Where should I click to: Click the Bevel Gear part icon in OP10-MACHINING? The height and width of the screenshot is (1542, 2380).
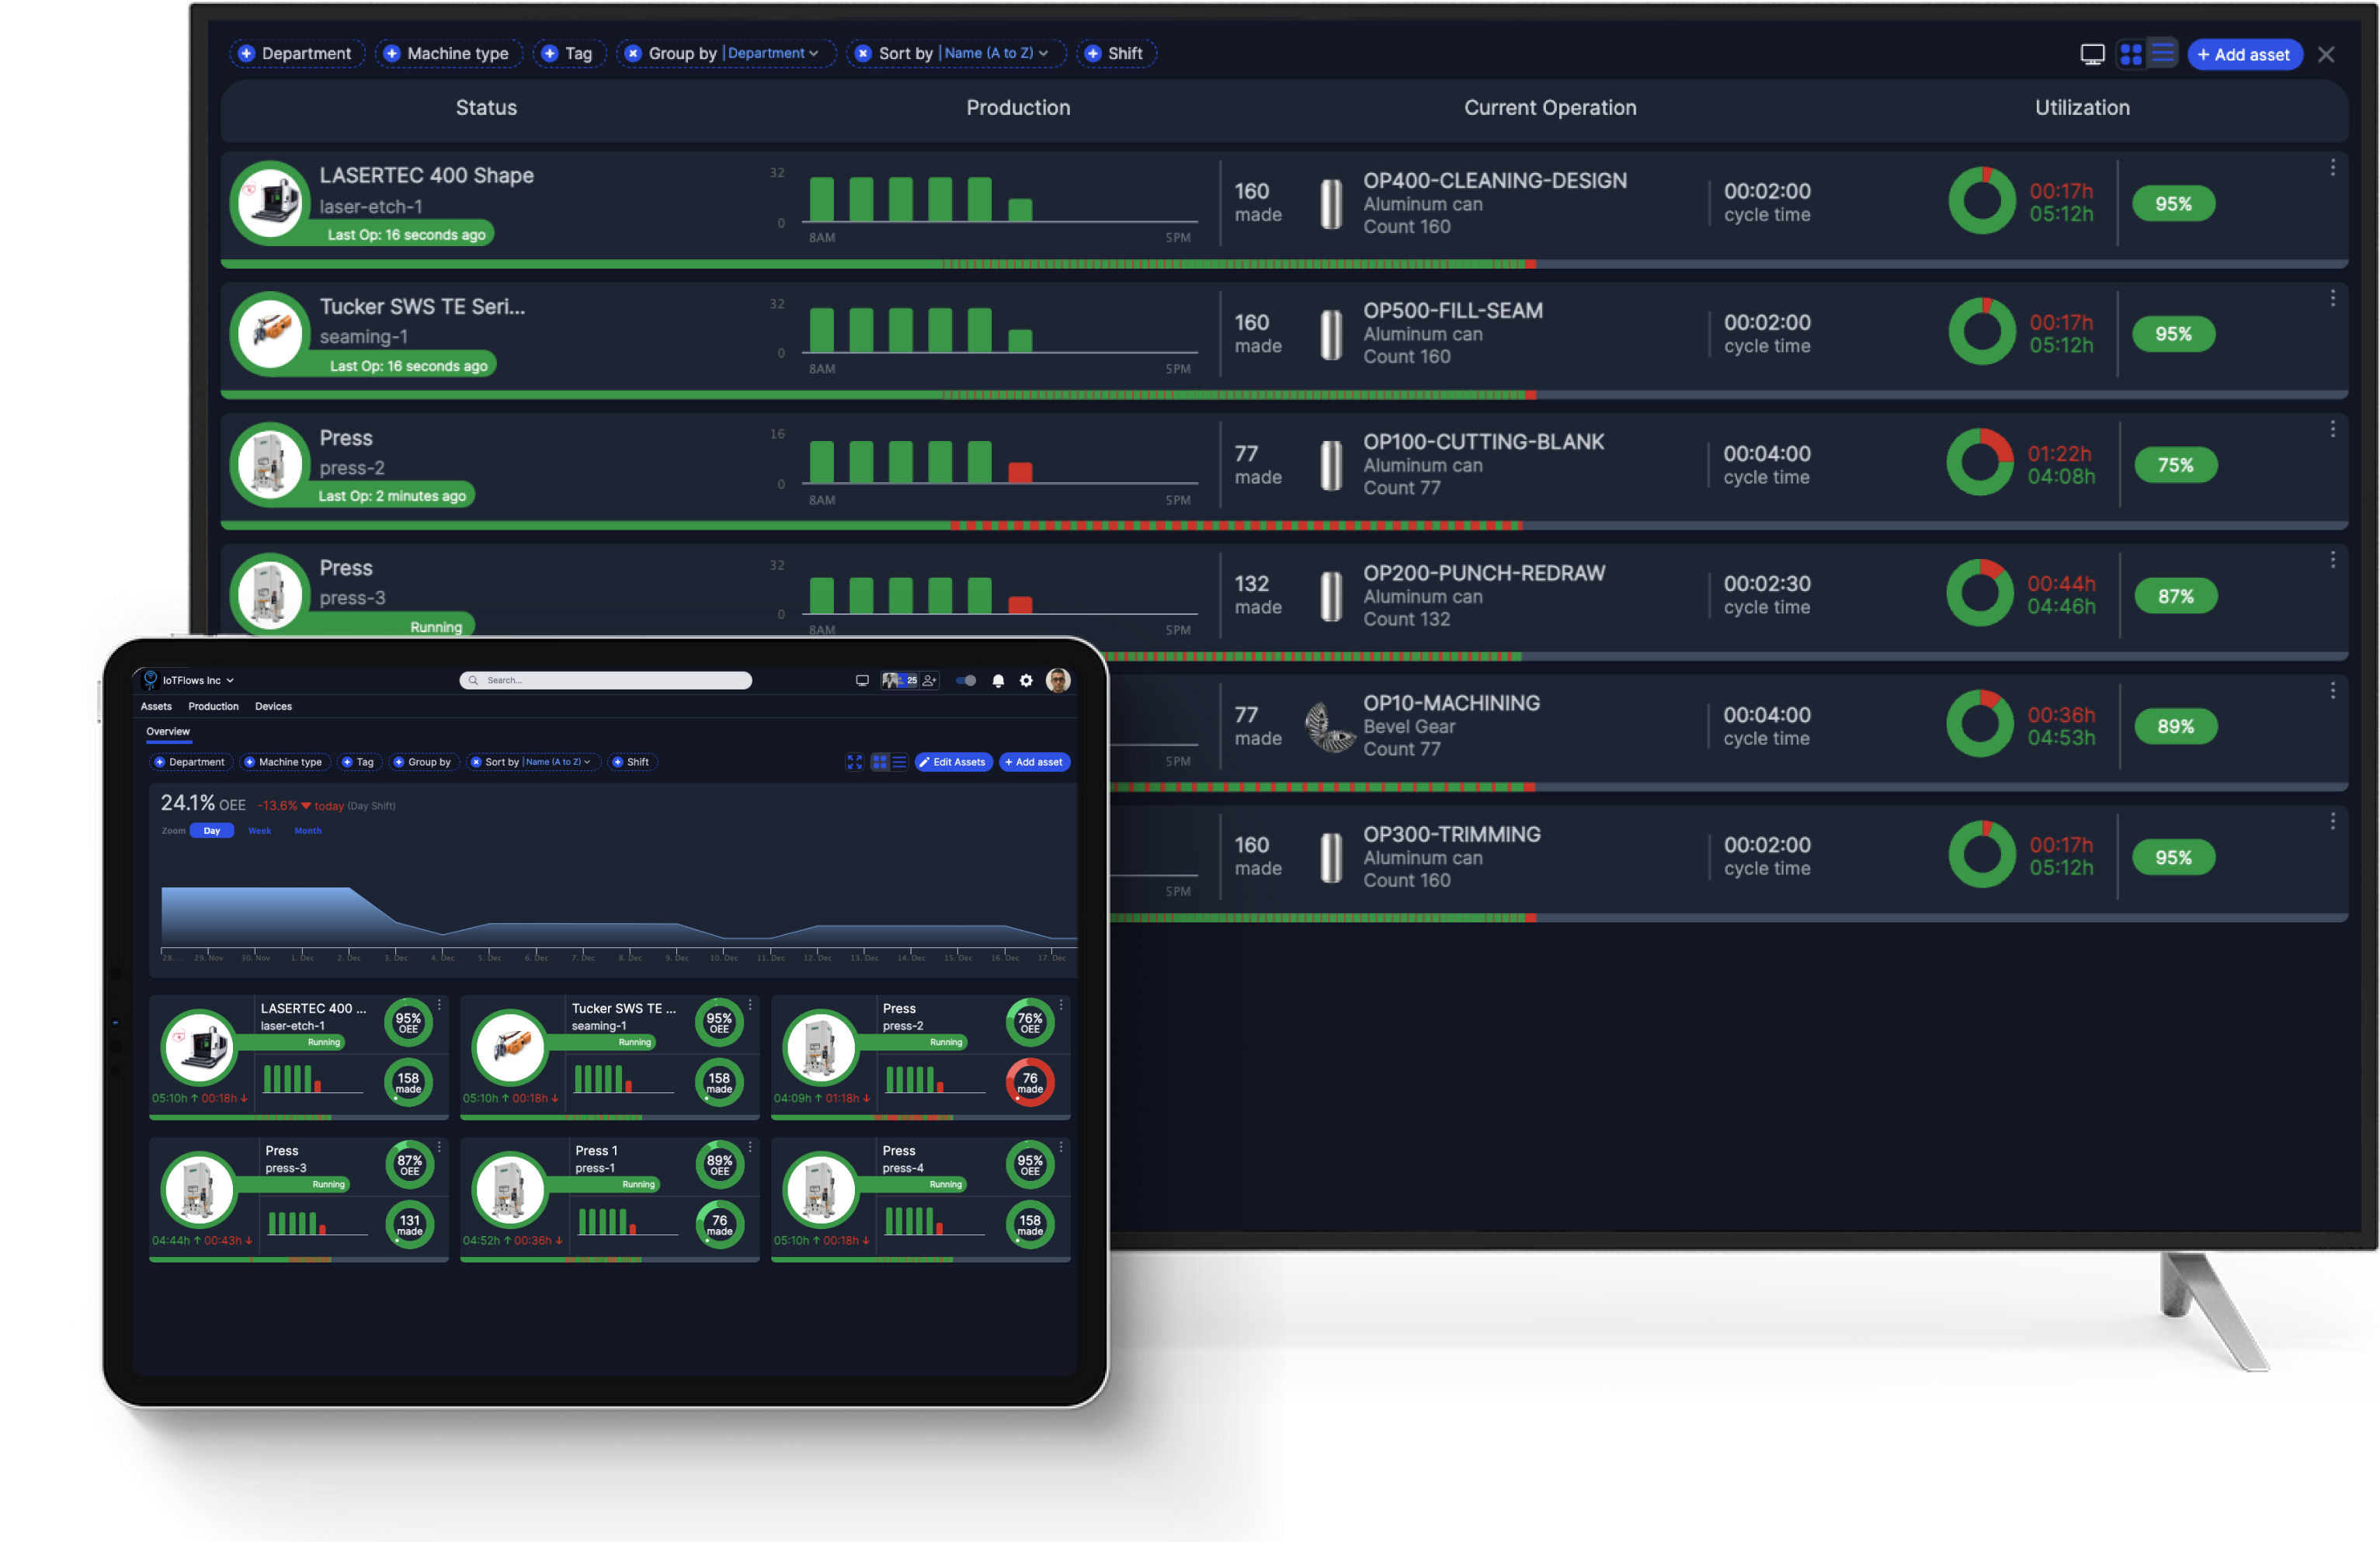point(1331,727)
